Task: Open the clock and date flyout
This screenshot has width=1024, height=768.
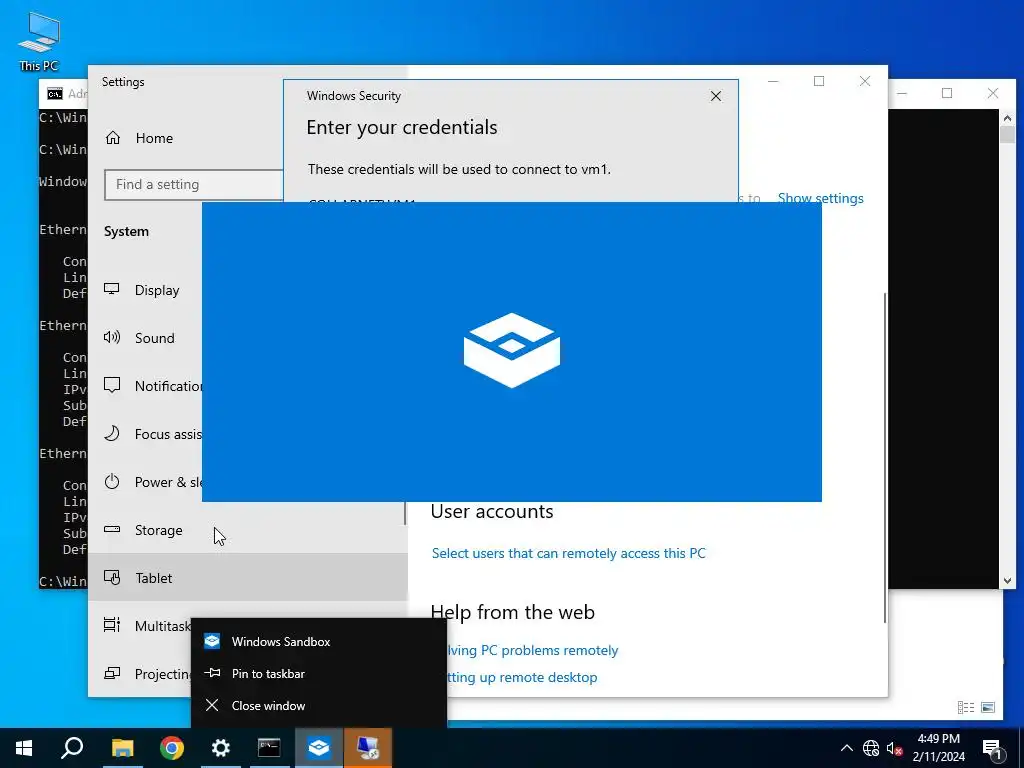Action: click(938, 748)
